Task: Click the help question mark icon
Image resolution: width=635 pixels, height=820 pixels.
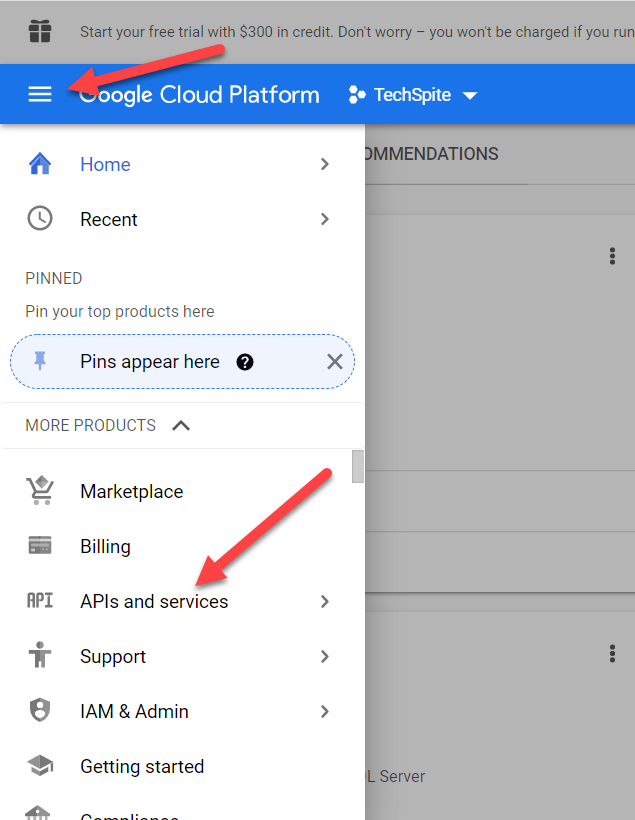Action: pyautogui.click(x=245, y=362)
